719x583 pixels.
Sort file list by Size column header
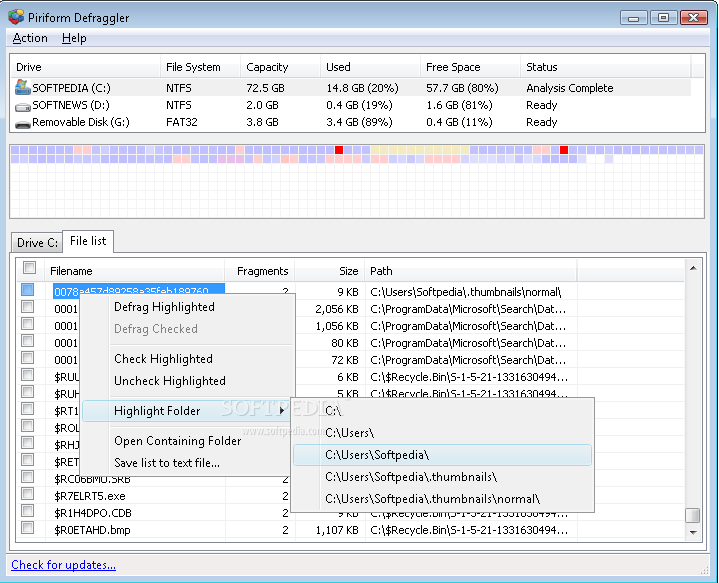(330, 271)
